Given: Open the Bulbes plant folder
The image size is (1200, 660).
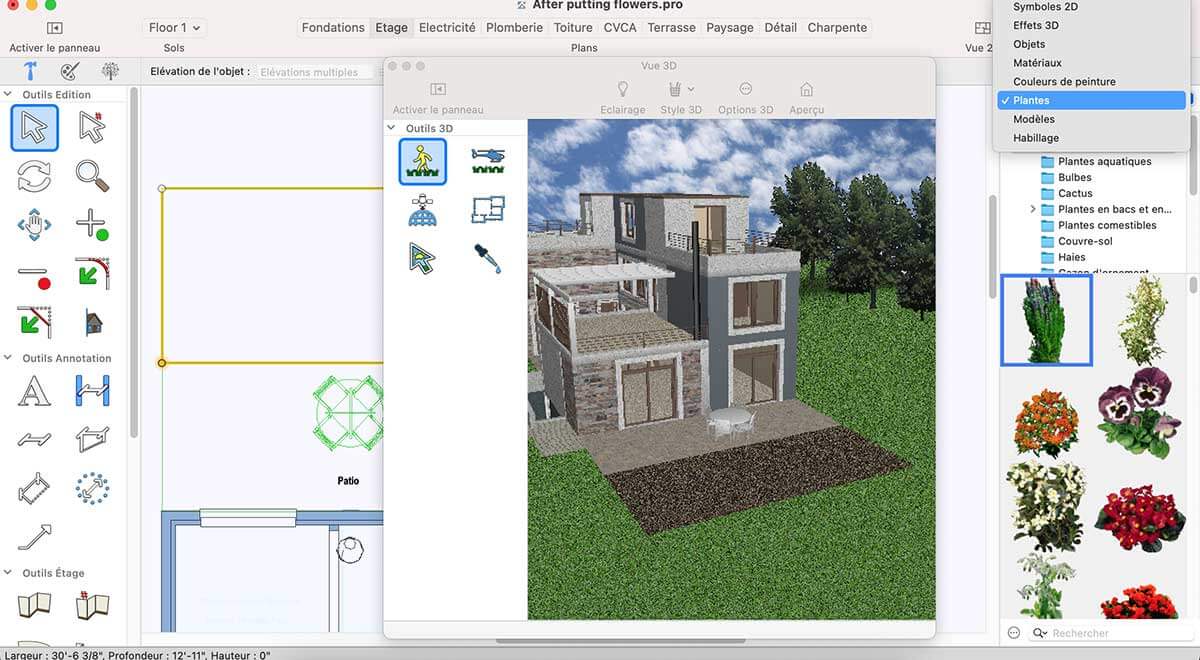Looking at the screenshot, I should (x=1074, y=177).
